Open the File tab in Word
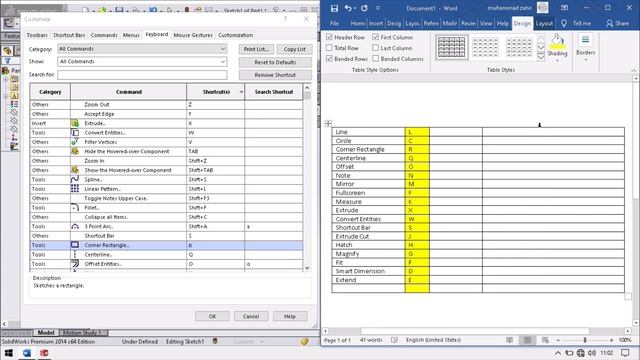The image size is (640, 360). click(334, 24)
